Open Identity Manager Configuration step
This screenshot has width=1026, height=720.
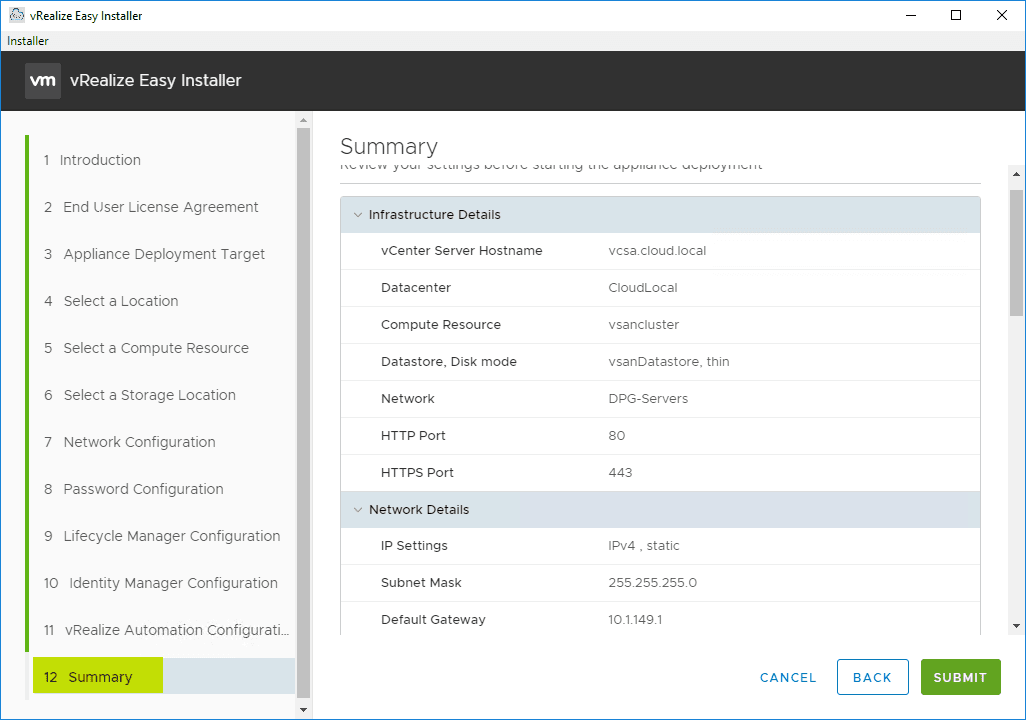click(173, 583)
